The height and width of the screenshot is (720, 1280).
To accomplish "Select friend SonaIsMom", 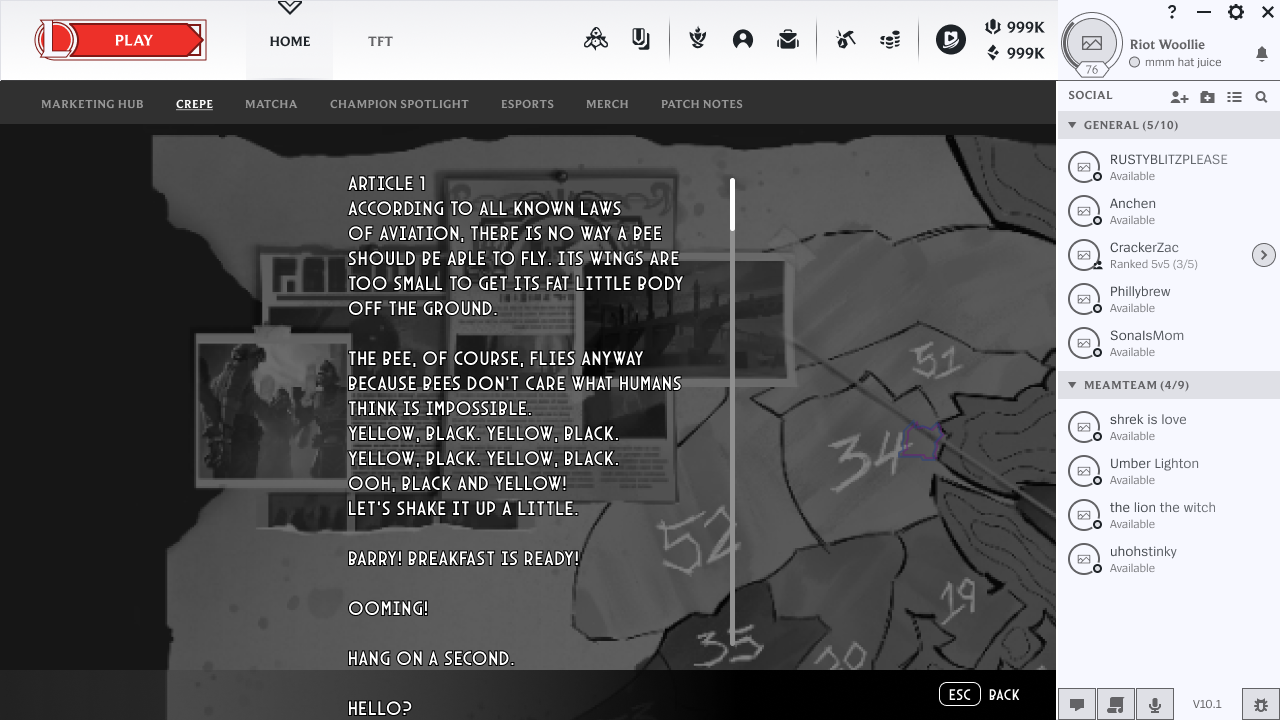I will pyautogui.click(x=1168, y=343).
